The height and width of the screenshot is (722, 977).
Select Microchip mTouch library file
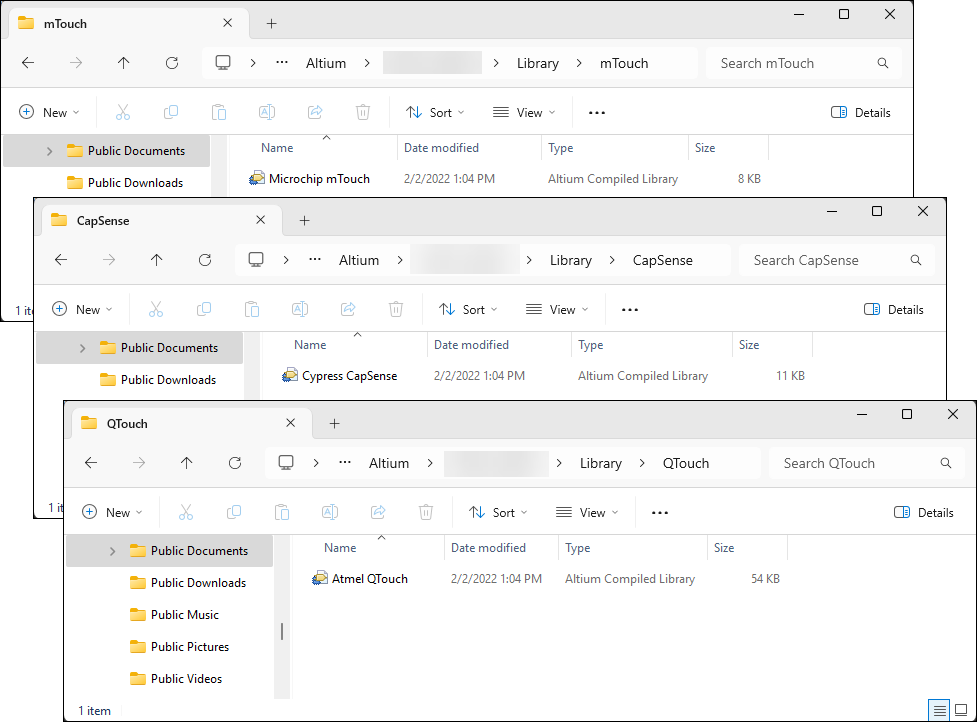319,179
